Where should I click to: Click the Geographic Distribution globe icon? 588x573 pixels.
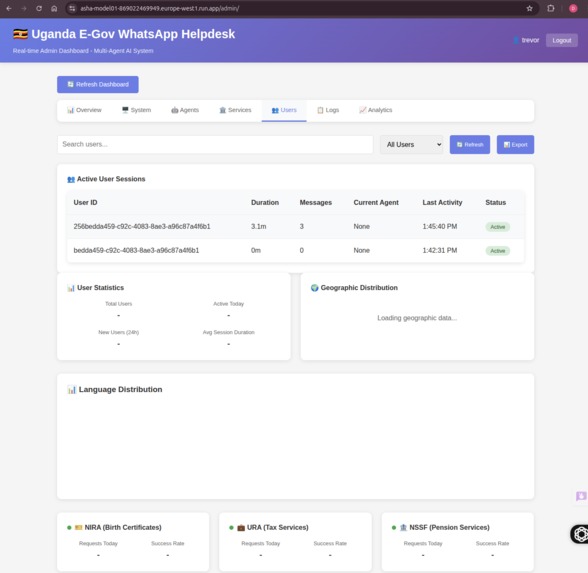(x=315, y=288)
